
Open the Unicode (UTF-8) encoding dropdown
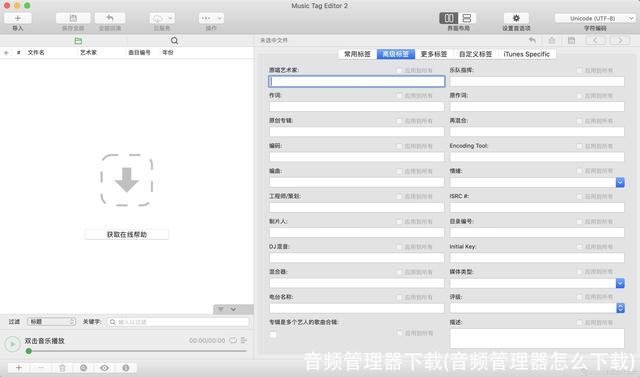pos(595,18)
